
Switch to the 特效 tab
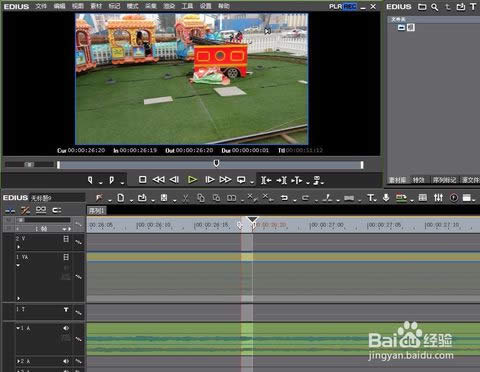click(x=419, y=180)
